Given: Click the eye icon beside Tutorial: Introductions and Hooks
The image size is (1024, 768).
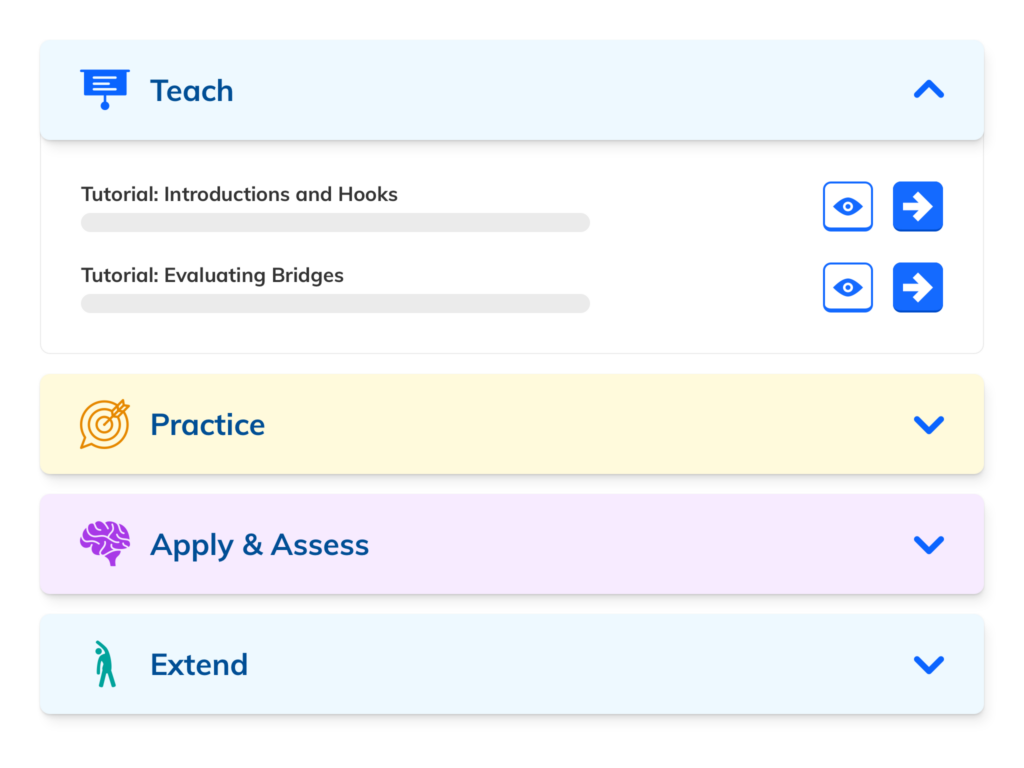Looking at the screenshot, I should point(847,206).
